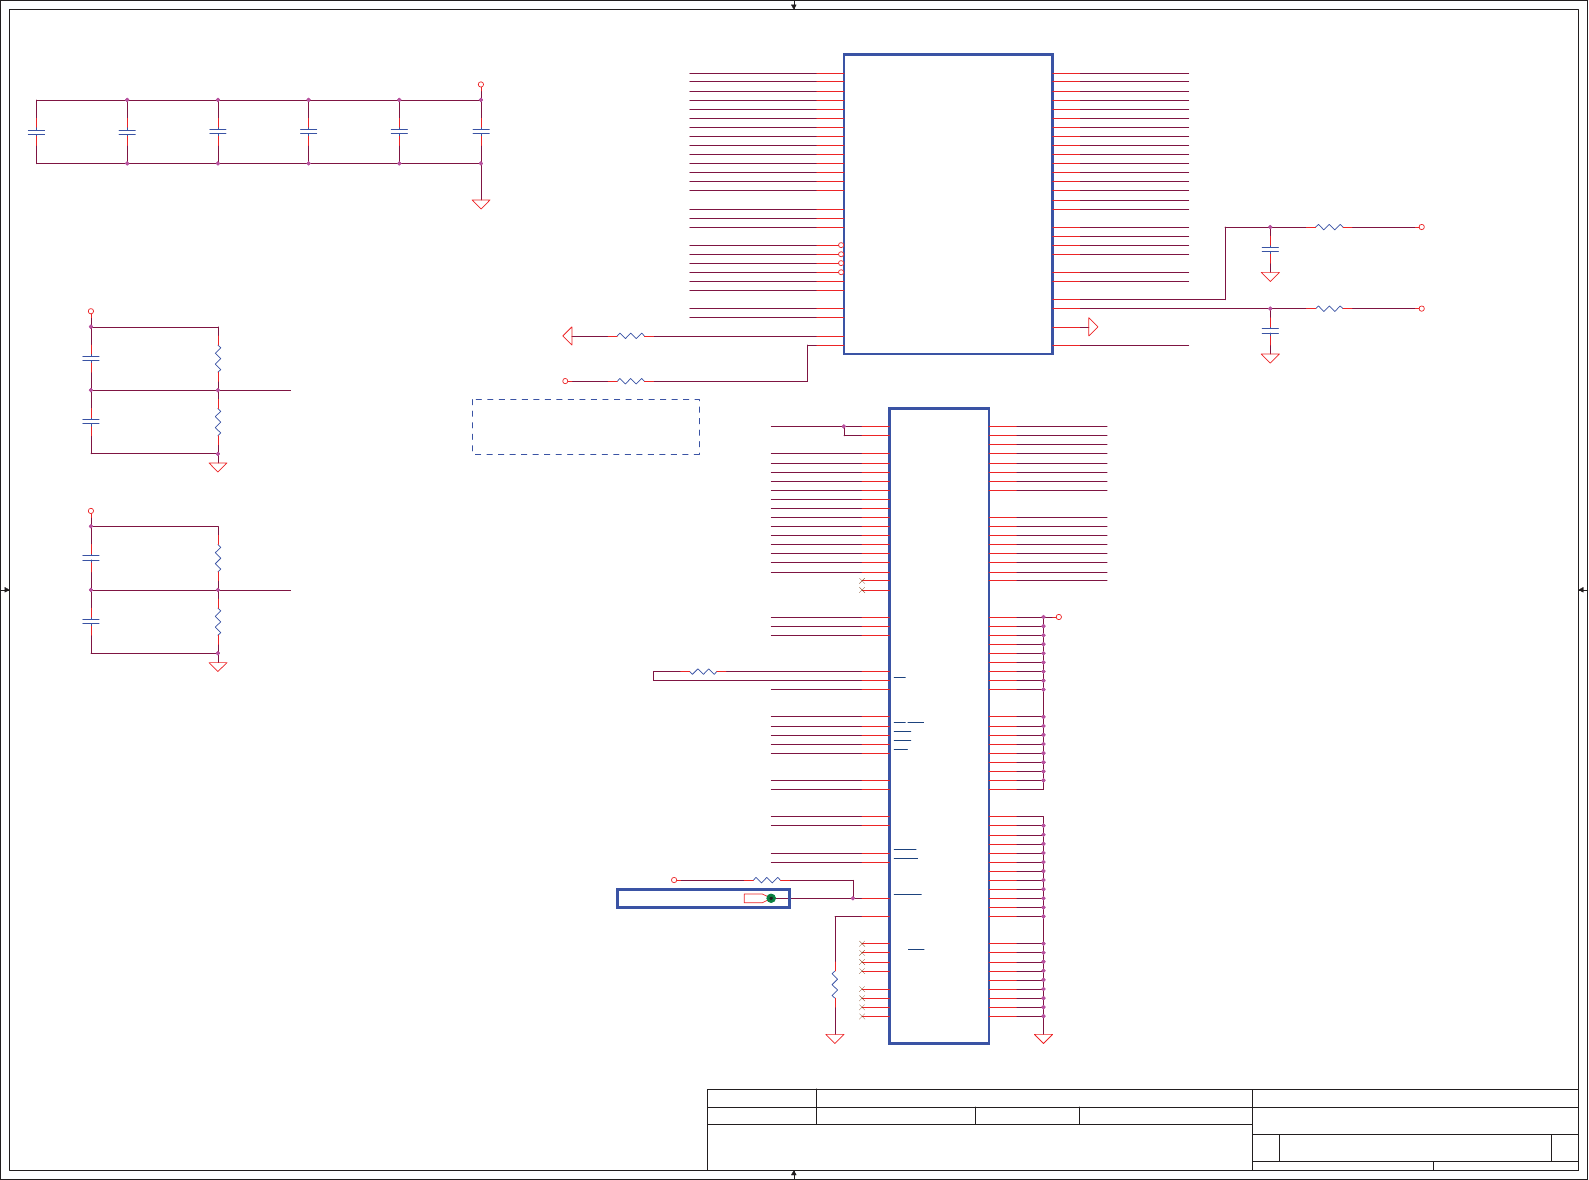Screen dimensions: 1589x1180
Task: Click the ground symbol of the upper-left divider
Action: click(x=218, y=467)
